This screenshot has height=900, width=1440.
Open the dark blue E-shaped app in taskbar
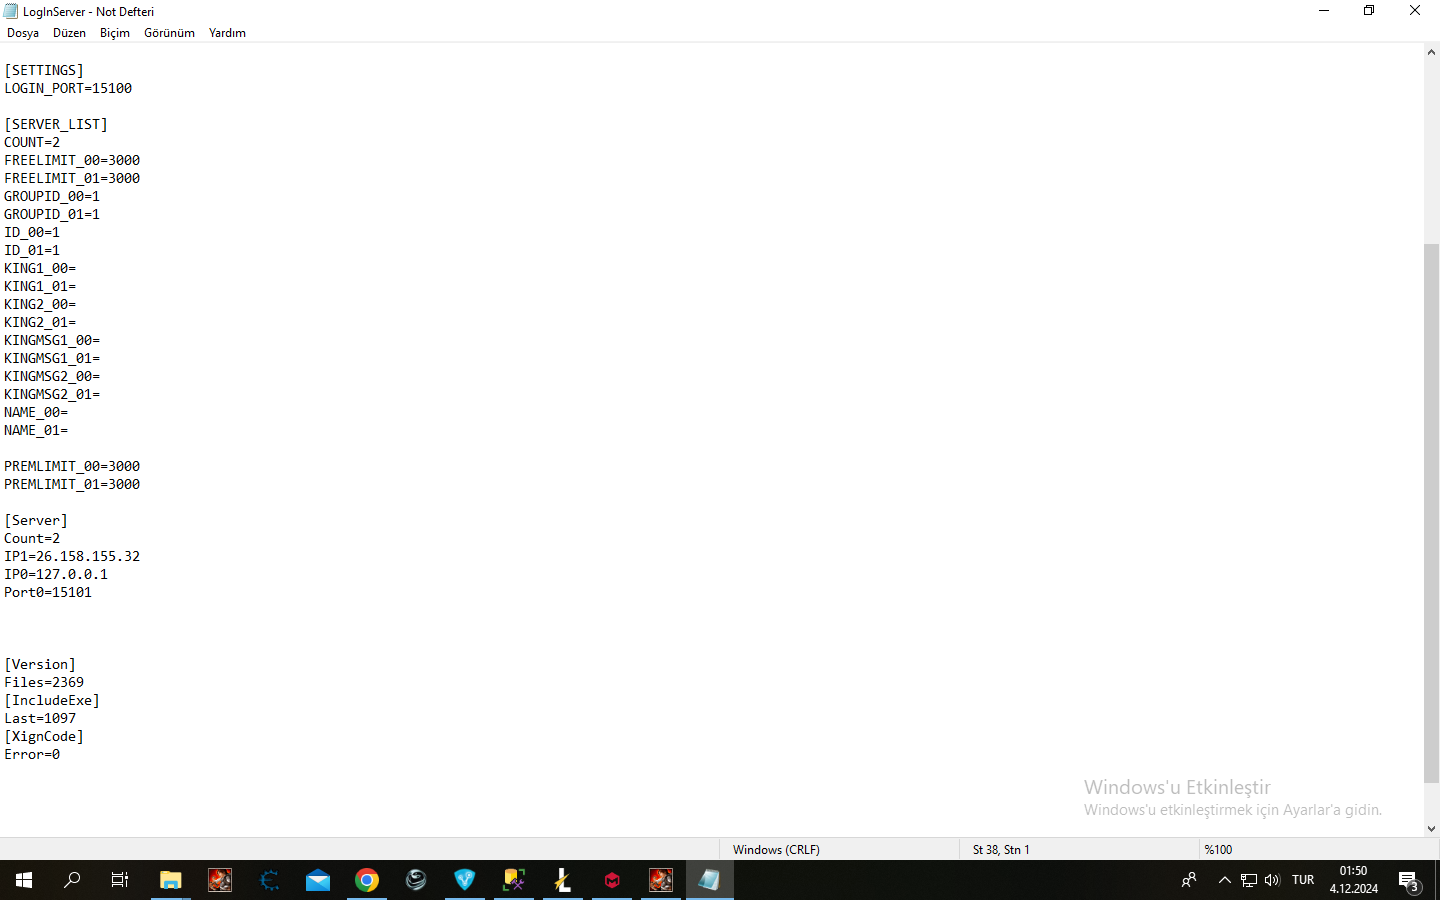(269, 880)
